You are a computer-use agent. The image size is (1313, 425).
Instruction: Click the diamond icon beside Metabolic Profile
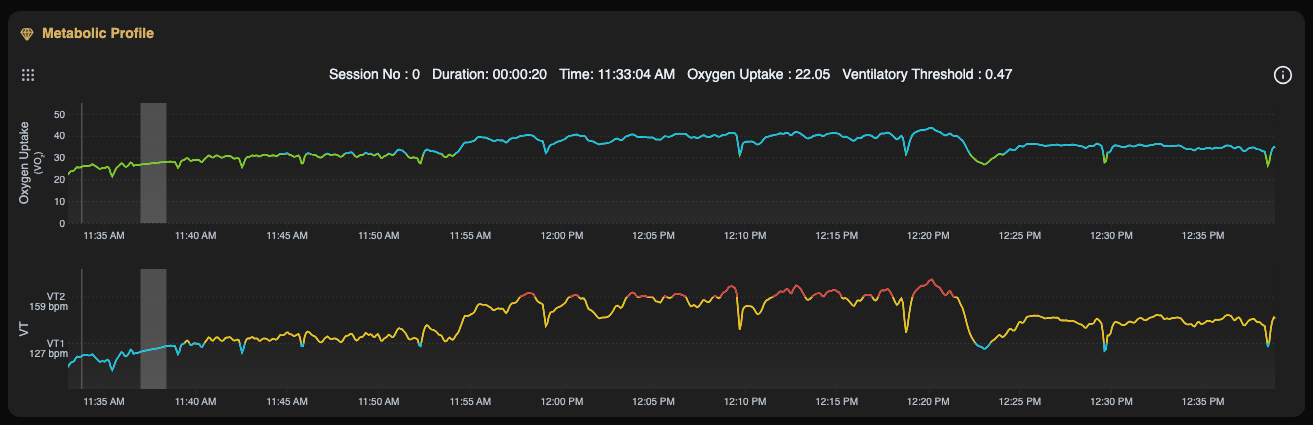coord(27,34)
